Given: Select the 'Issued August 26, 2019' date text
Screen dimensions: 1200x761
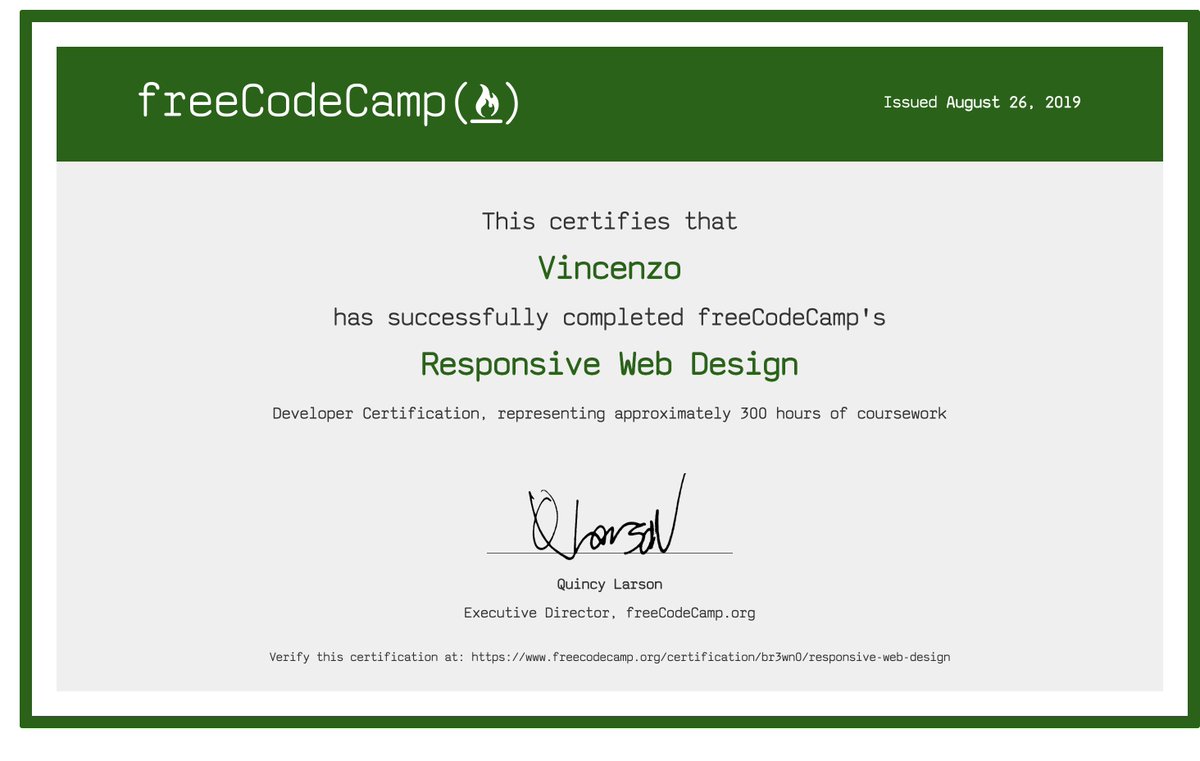Looking at the screenshot, I should 982,102.
